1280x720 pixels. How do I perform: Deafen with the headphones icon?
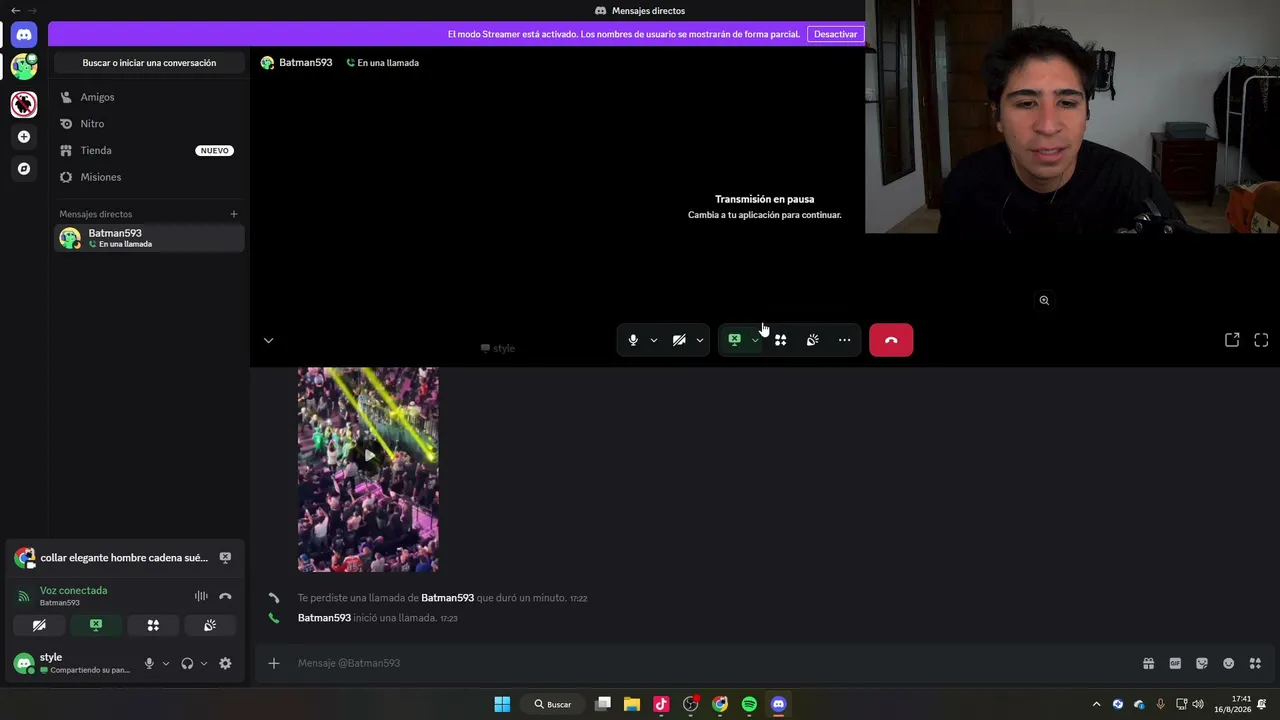click(187, 663)
